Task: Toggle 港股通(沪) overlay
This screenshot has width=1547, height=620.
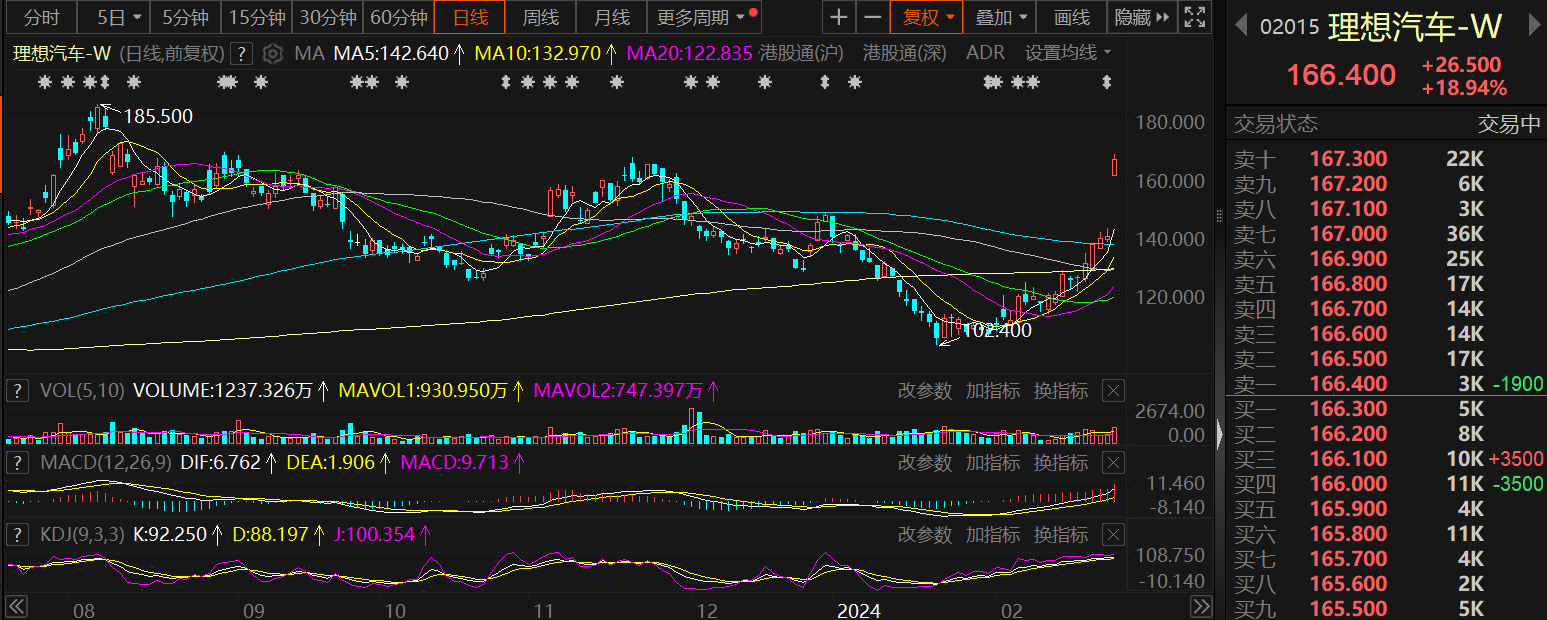Action: point(801,53)
